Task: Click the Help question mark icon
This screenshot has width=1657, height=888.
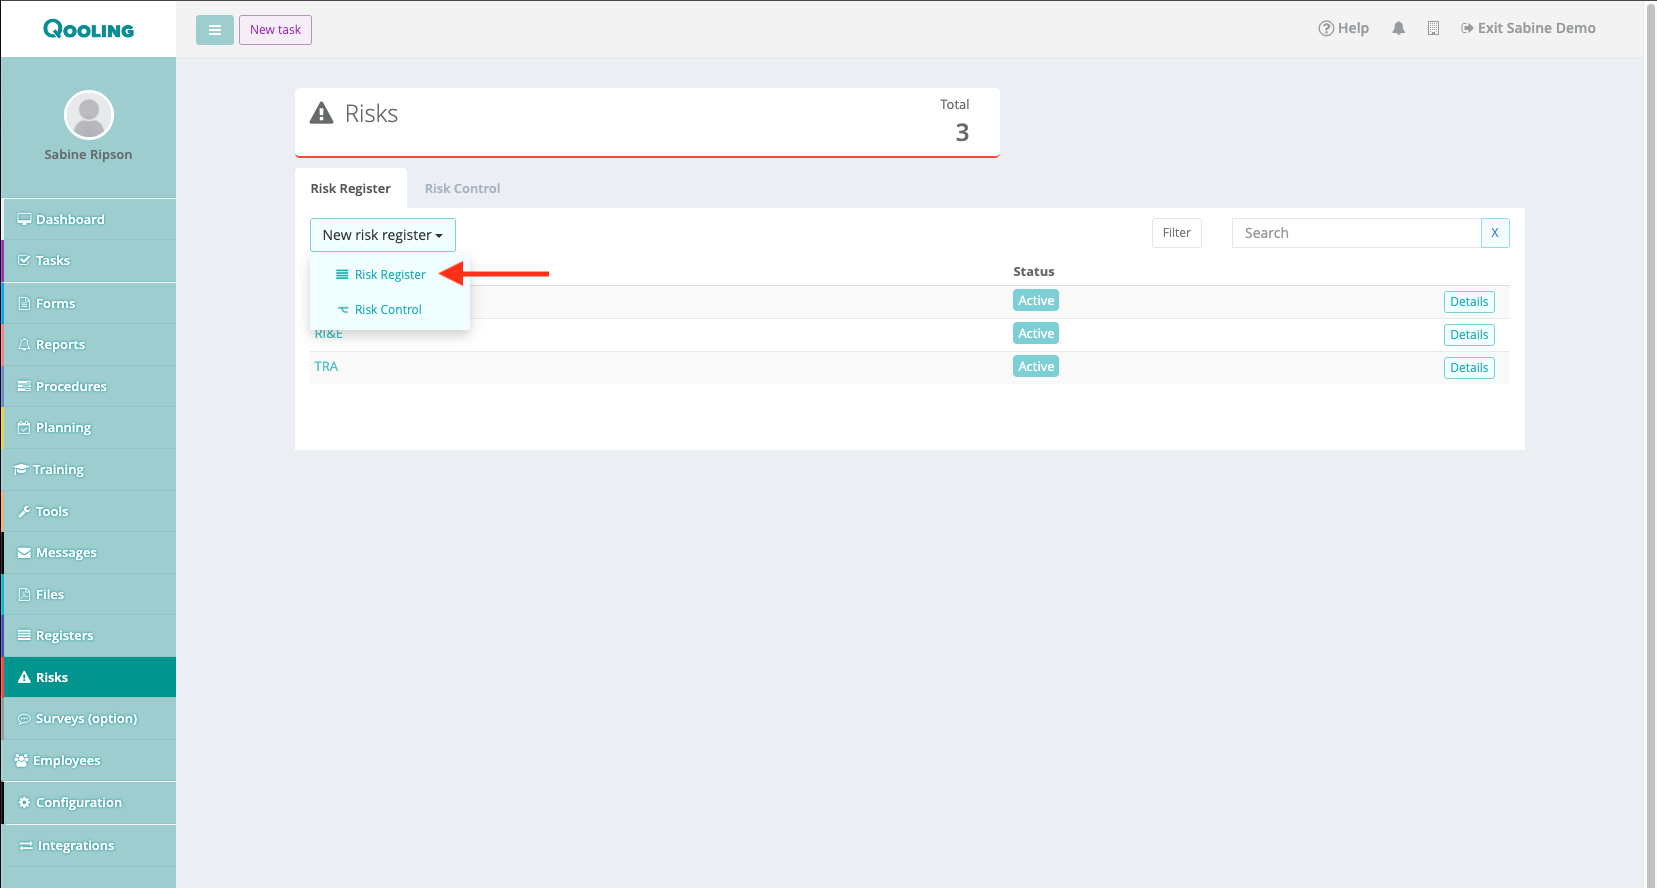Action: (x=1326, y=28)
